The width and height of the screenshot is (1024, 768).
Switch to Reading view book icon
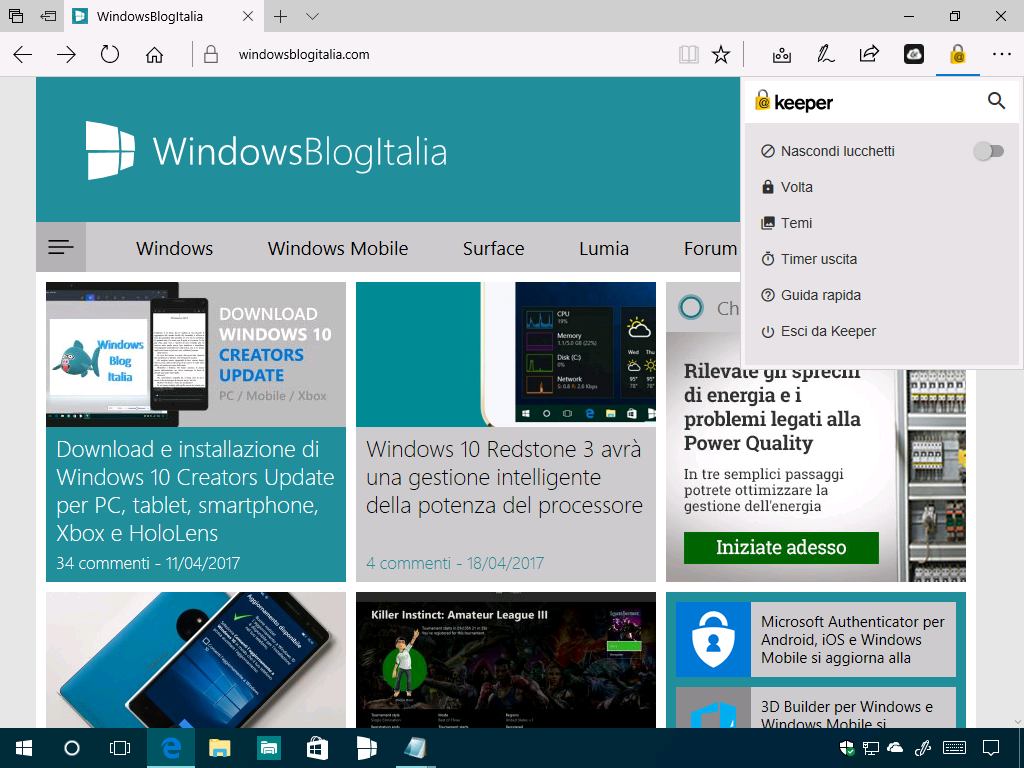[x=688, y=54]
